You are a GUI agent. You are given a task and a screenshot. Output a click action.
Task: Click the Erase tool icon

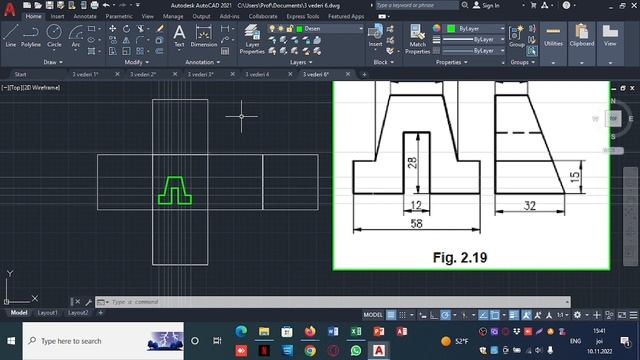[x=160, y=29]
